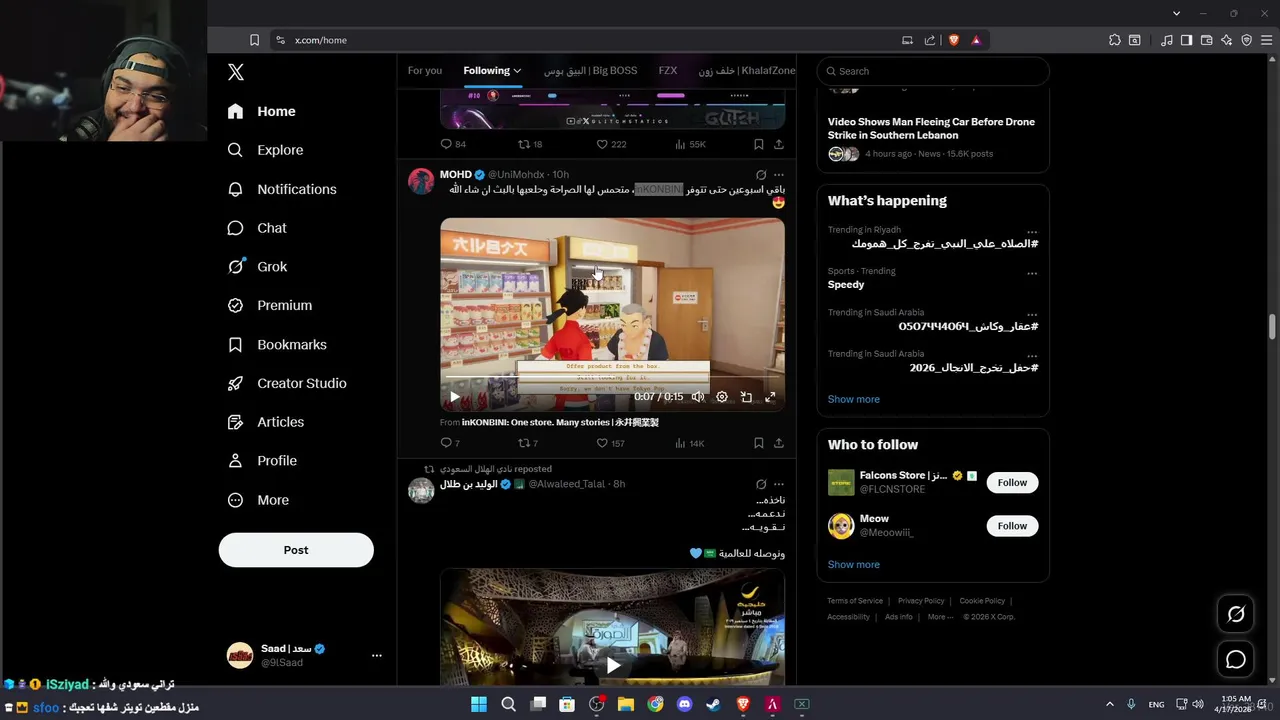Like the post with 222 likes
Screen dimensions: 1280x720
(611, 144)
